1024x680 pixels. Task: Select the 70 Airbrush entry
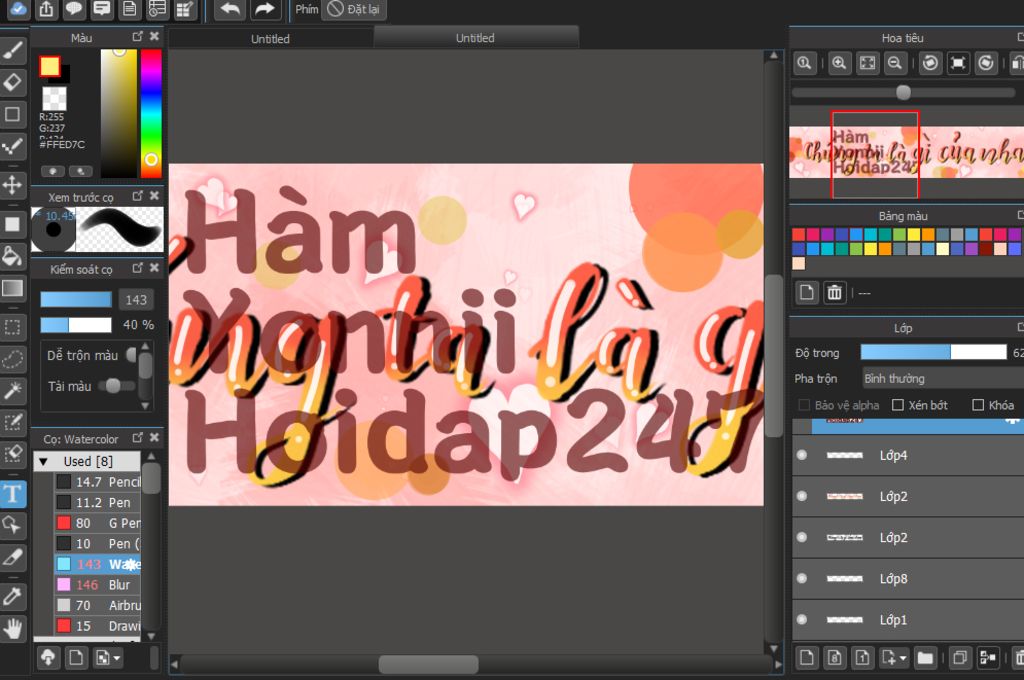click(98, 606)
